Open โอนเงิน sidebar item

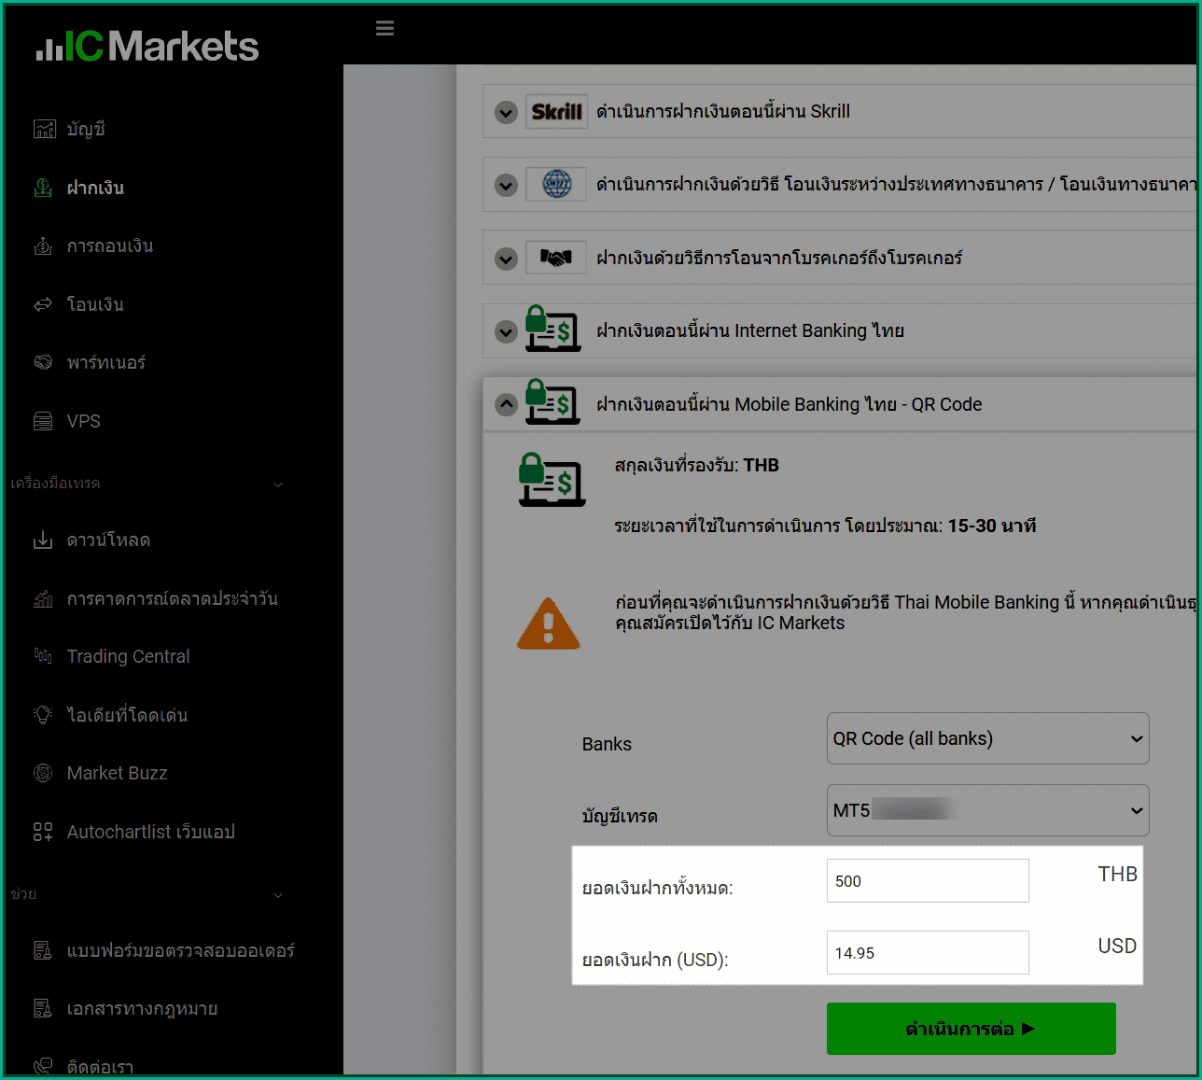[x=95, y=305]
